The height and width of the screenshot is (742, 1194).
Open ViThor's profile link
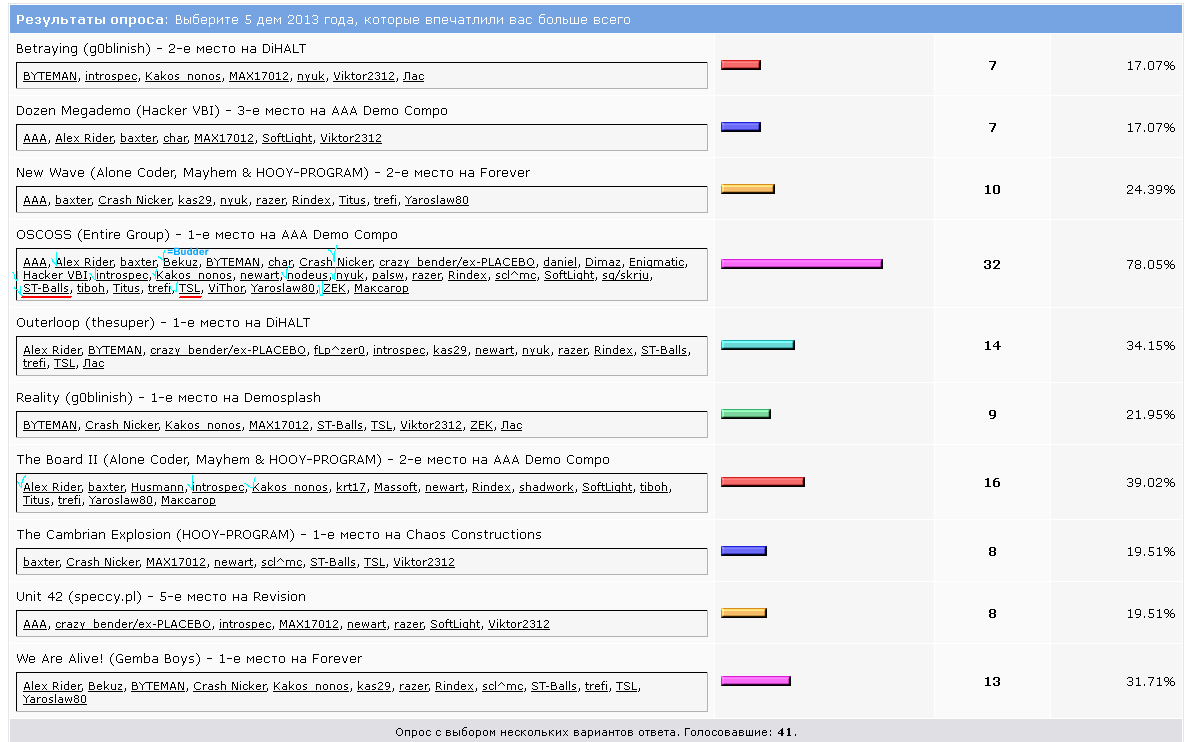225,289
